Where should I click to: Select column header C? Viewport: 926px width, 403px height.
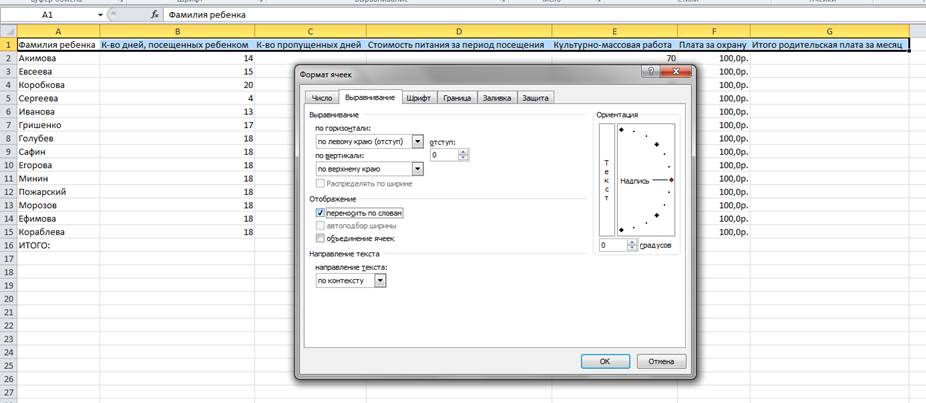pos(311,31)
